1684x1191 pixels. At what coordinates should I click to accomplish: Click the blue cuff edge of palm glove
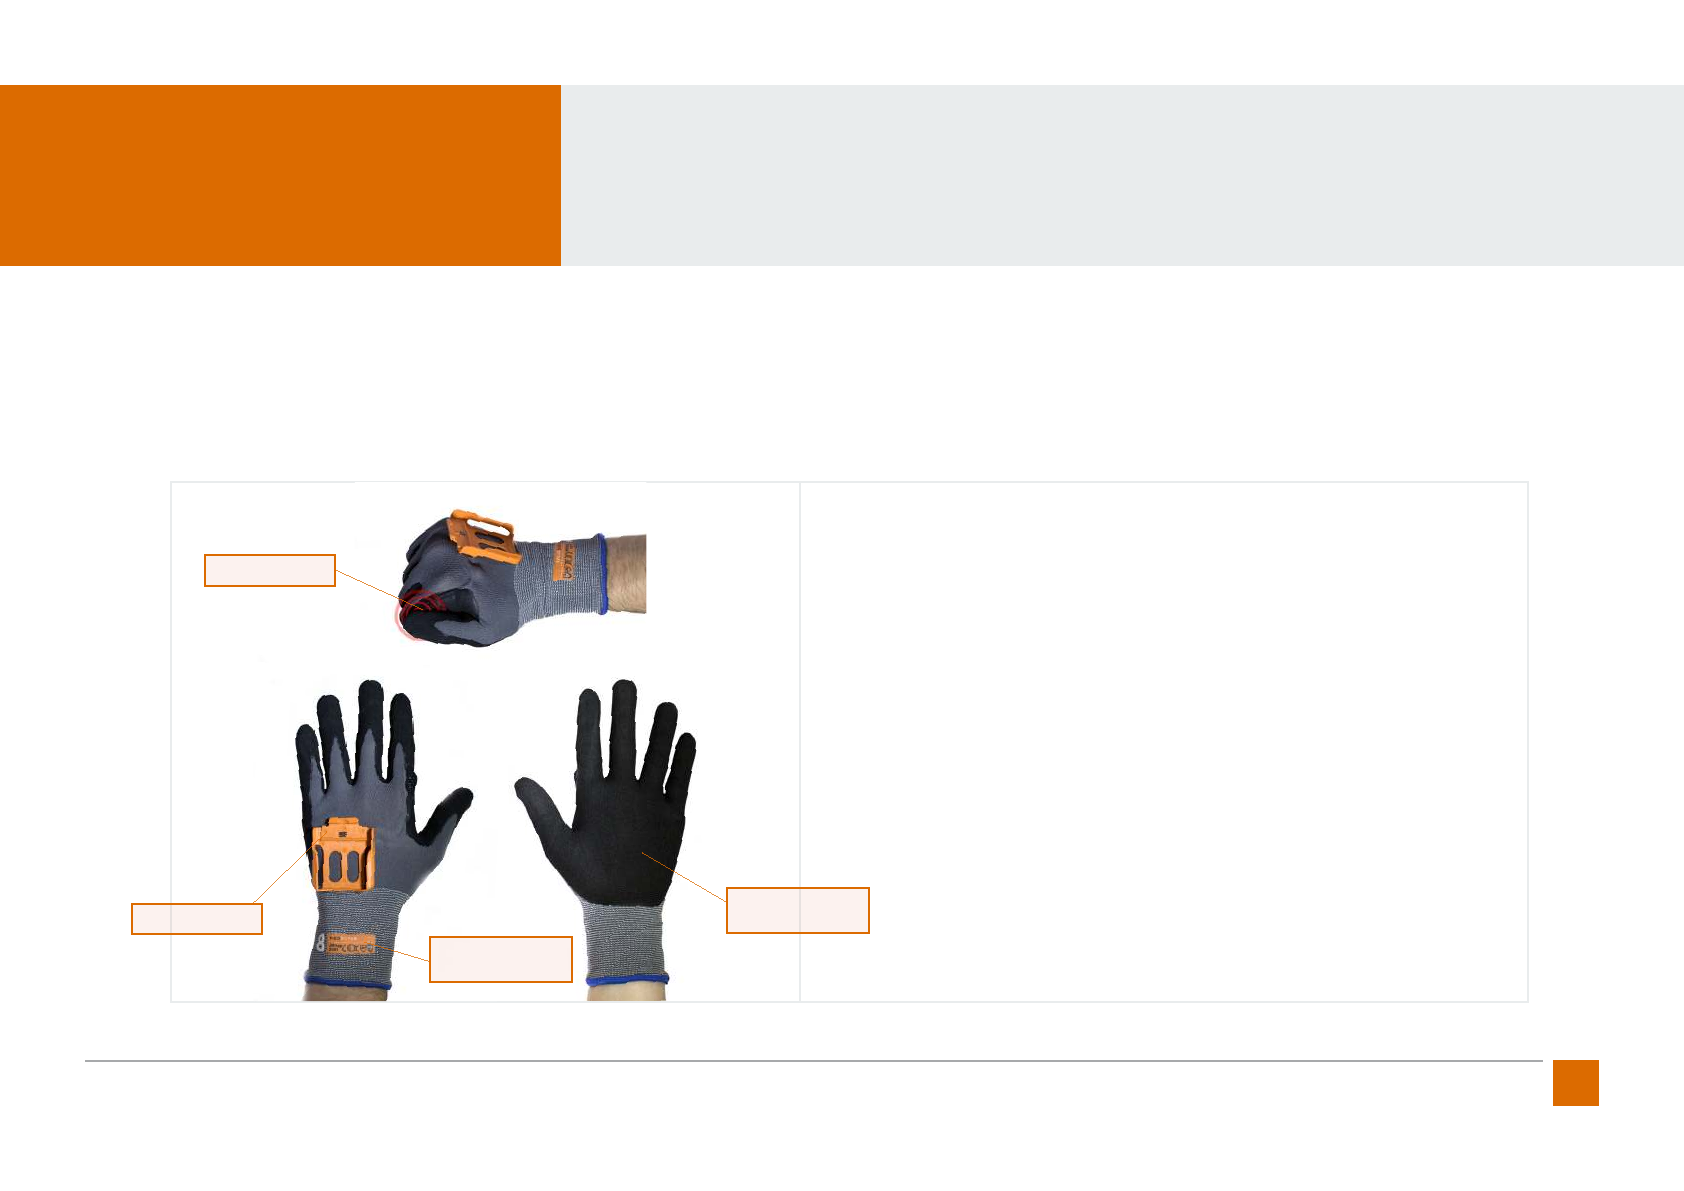pyautogui.click(x=627, y=979)
